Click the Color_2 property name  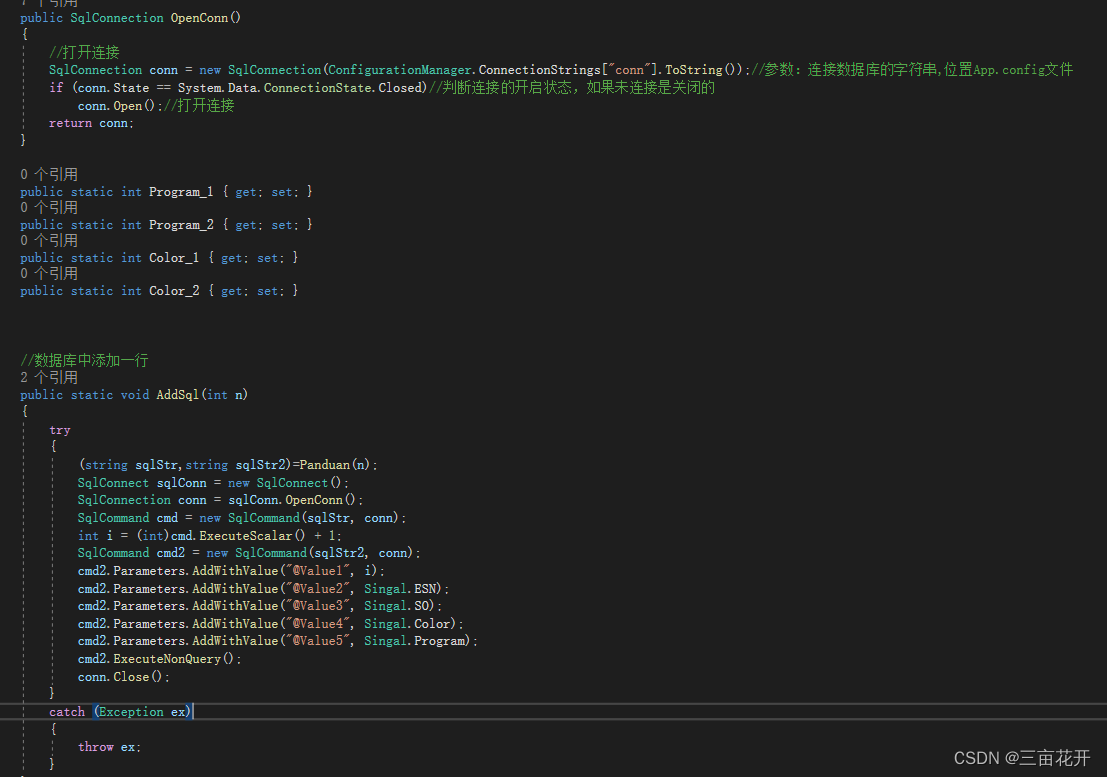click(173, 290)
